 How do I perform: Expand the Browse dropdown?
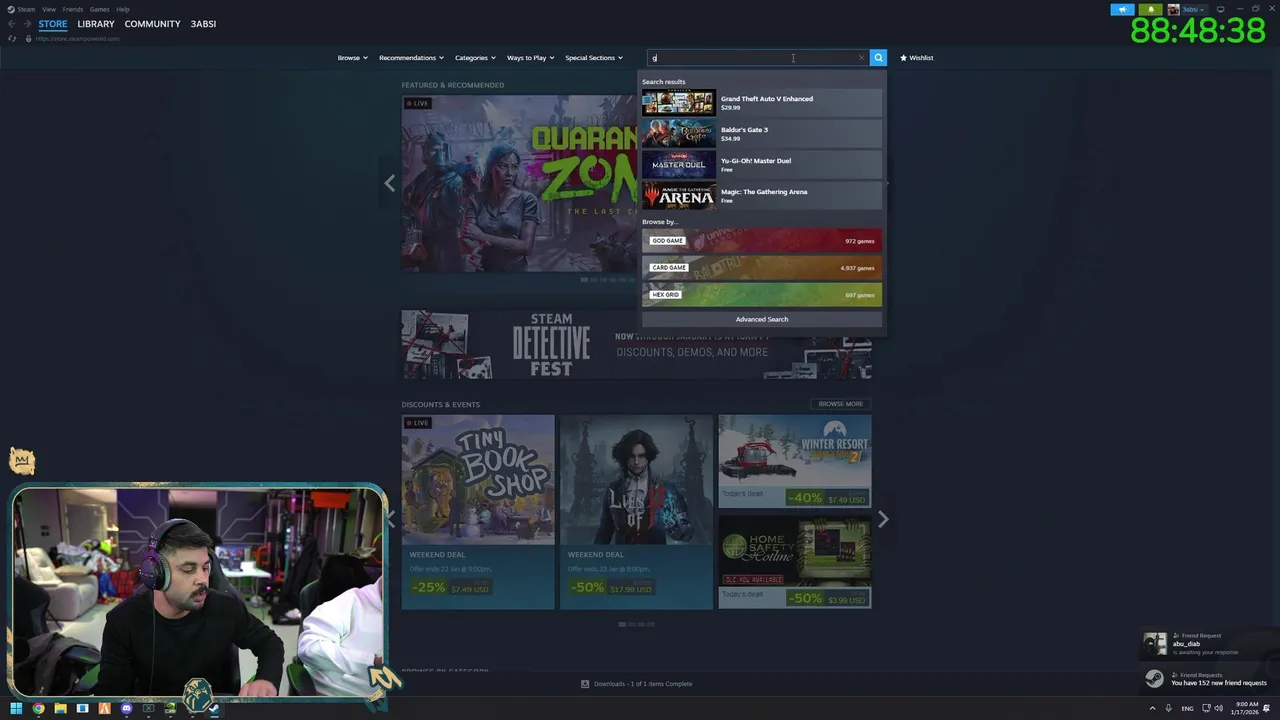(352, 58)
